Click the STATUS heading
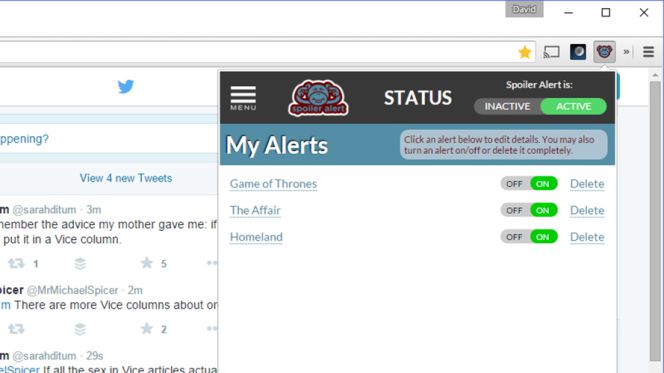The image size is (664, 373). pos(418,98)
